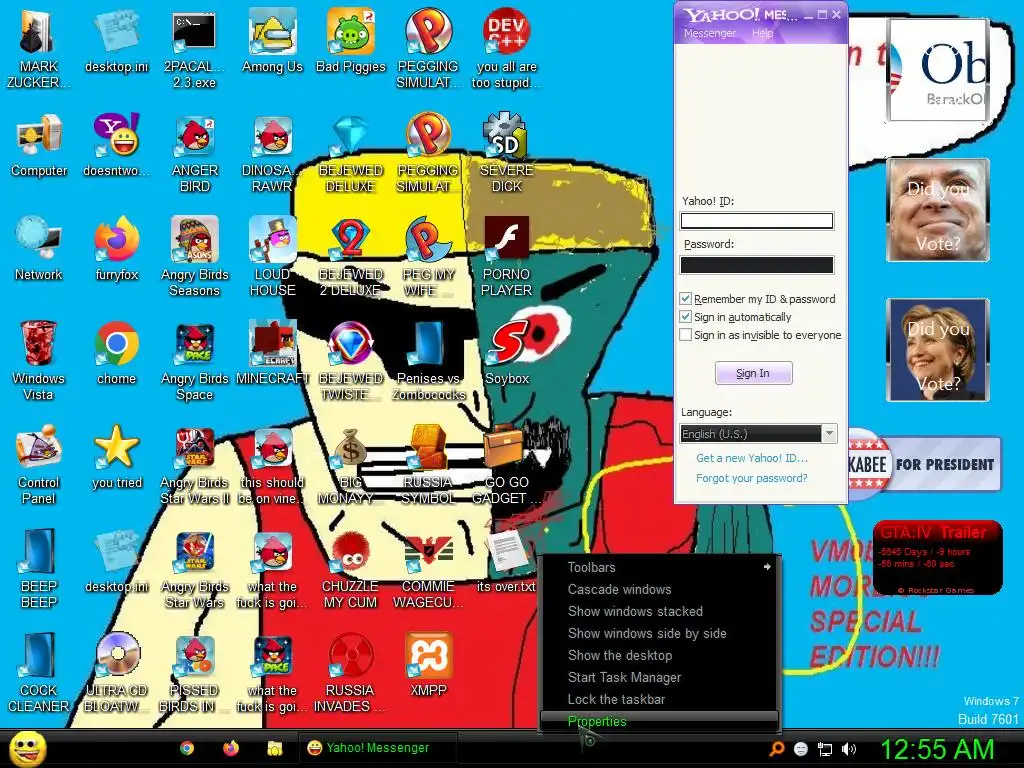Viewport: 1024px width, 768px height.
Task: Open the its over.txt file
Action: click(507, 562)
